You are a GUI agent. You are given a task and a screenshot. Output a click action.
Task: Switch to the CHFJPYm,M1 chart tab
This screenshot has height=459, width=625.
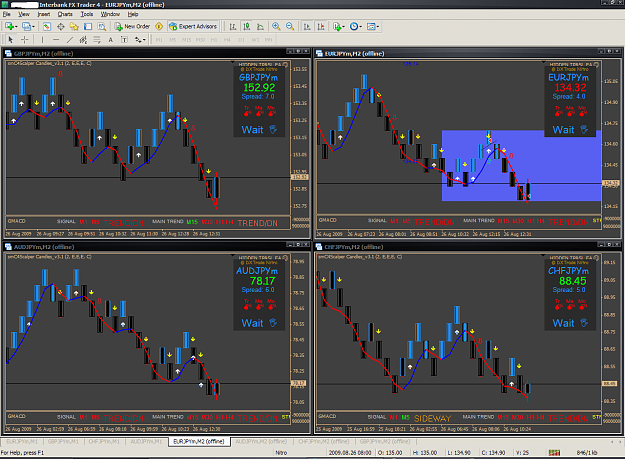pyautogui.click(x=104, y=441)
